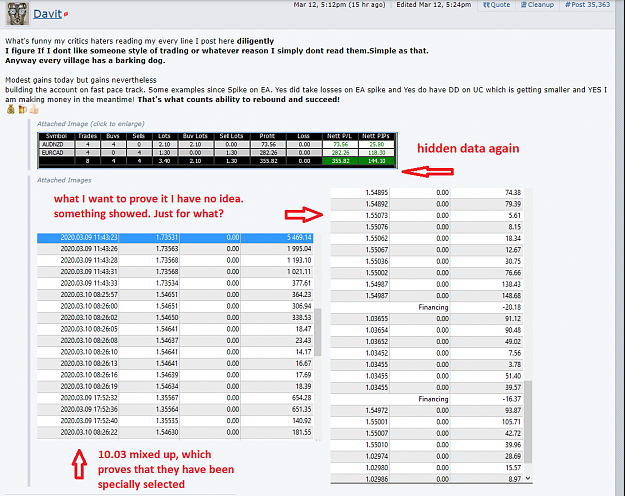This screenshot has width=625, height=496.
Task: Click the Financing -20.18 row
Action: (x=426, y=307)
